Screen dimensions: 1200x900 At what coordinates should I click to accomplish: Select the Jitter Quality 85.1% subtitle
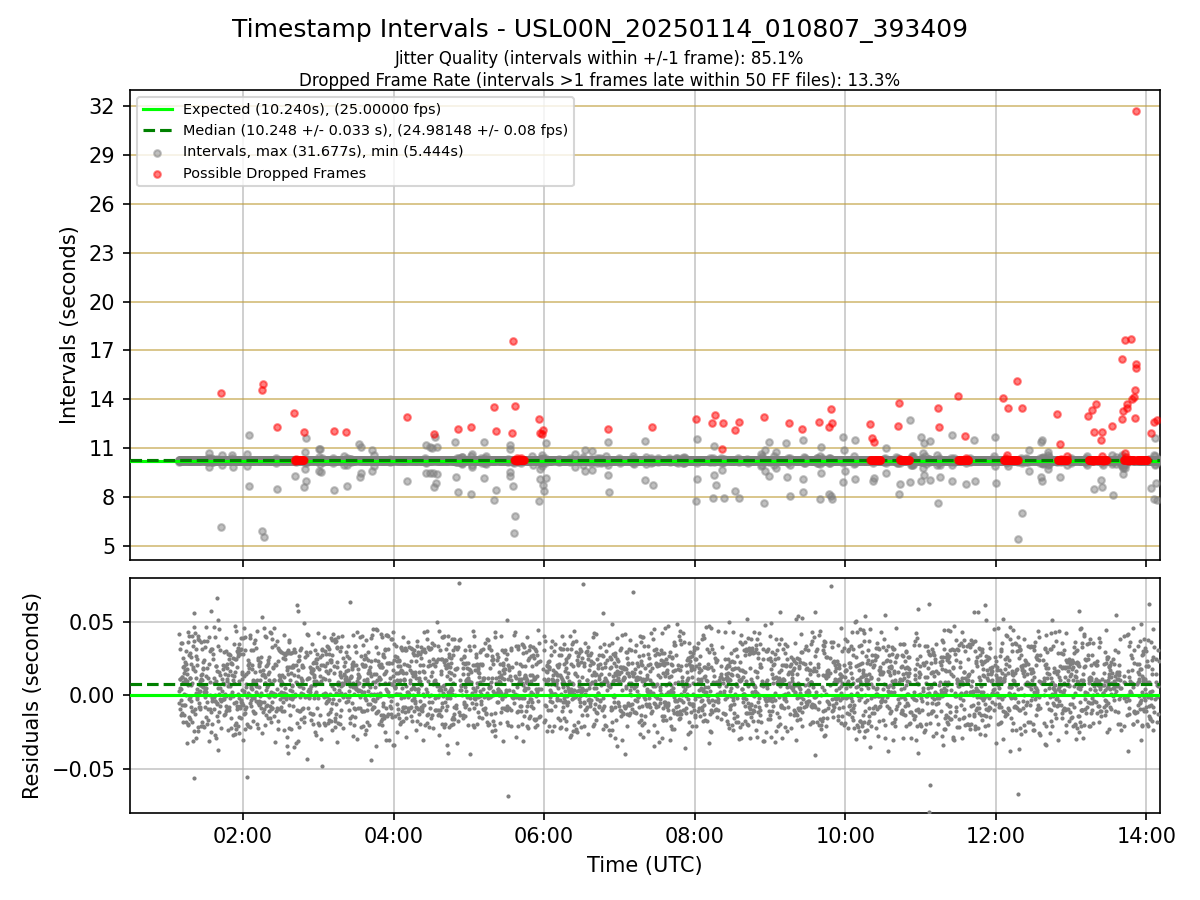coord(600,58)
